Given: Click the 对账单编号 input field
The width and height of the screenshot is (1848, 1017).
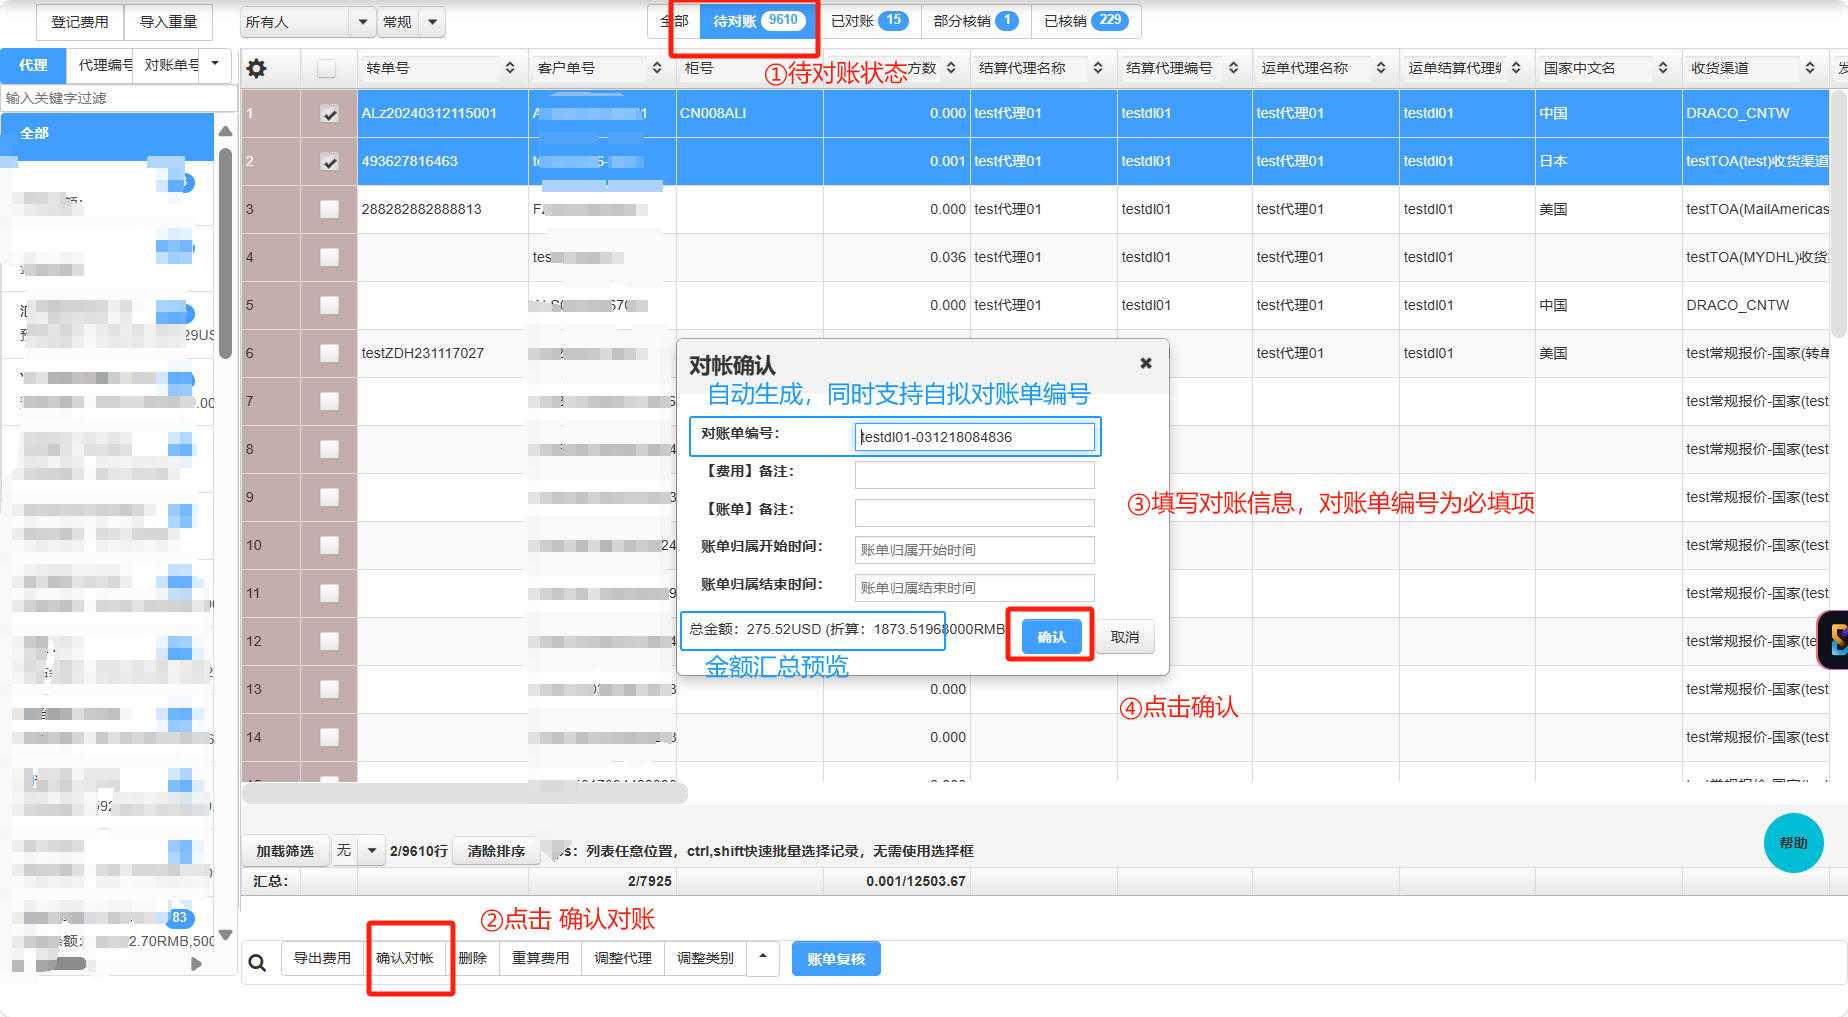Looking at the screenshot, I should (974, 437).
